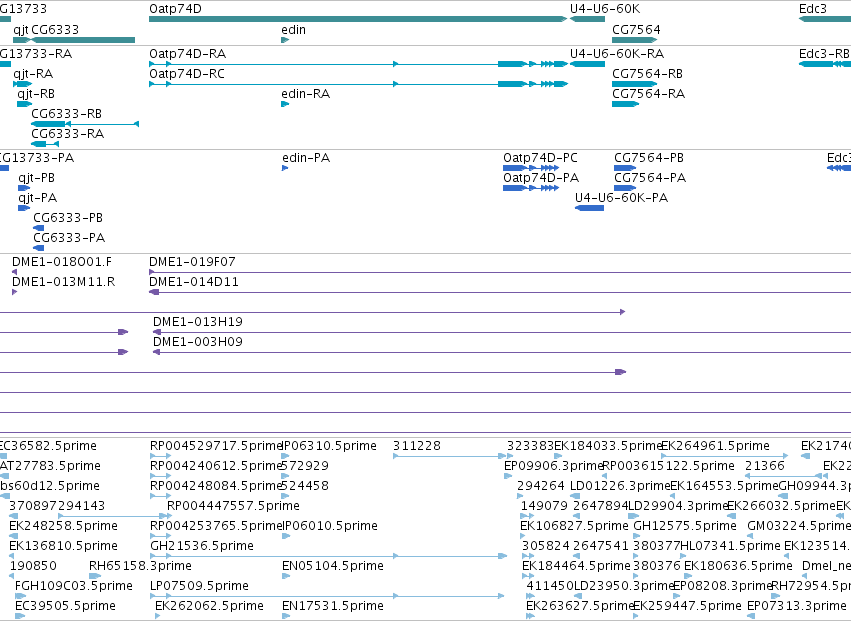
Task: Open the IP06010.5prime EST
Action: click(x=286, y=536)
